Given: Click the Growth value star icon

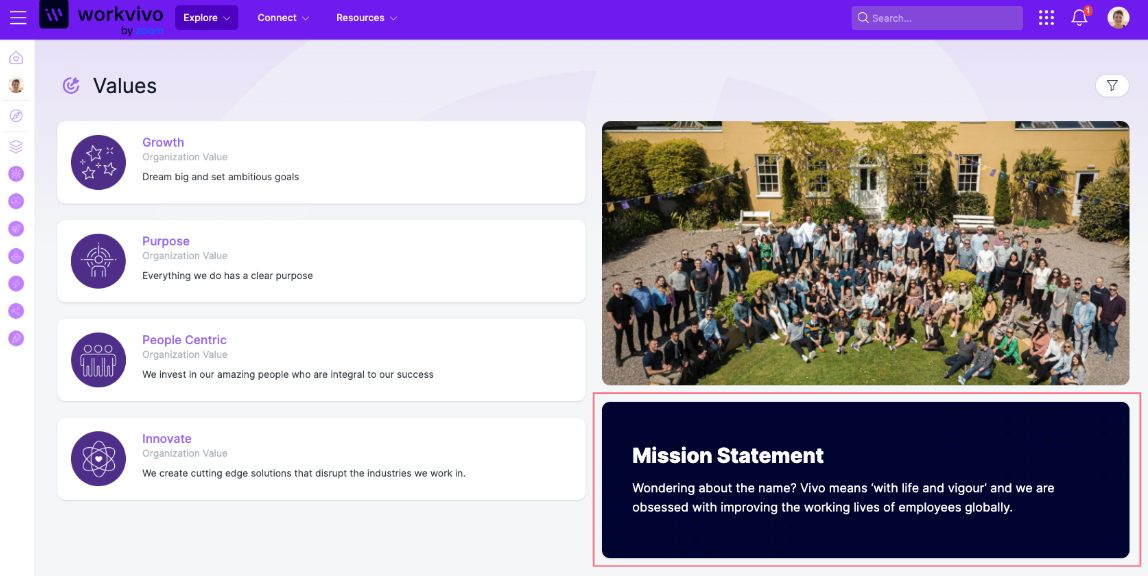Looking at the screenshot, I should pos(98,162).
